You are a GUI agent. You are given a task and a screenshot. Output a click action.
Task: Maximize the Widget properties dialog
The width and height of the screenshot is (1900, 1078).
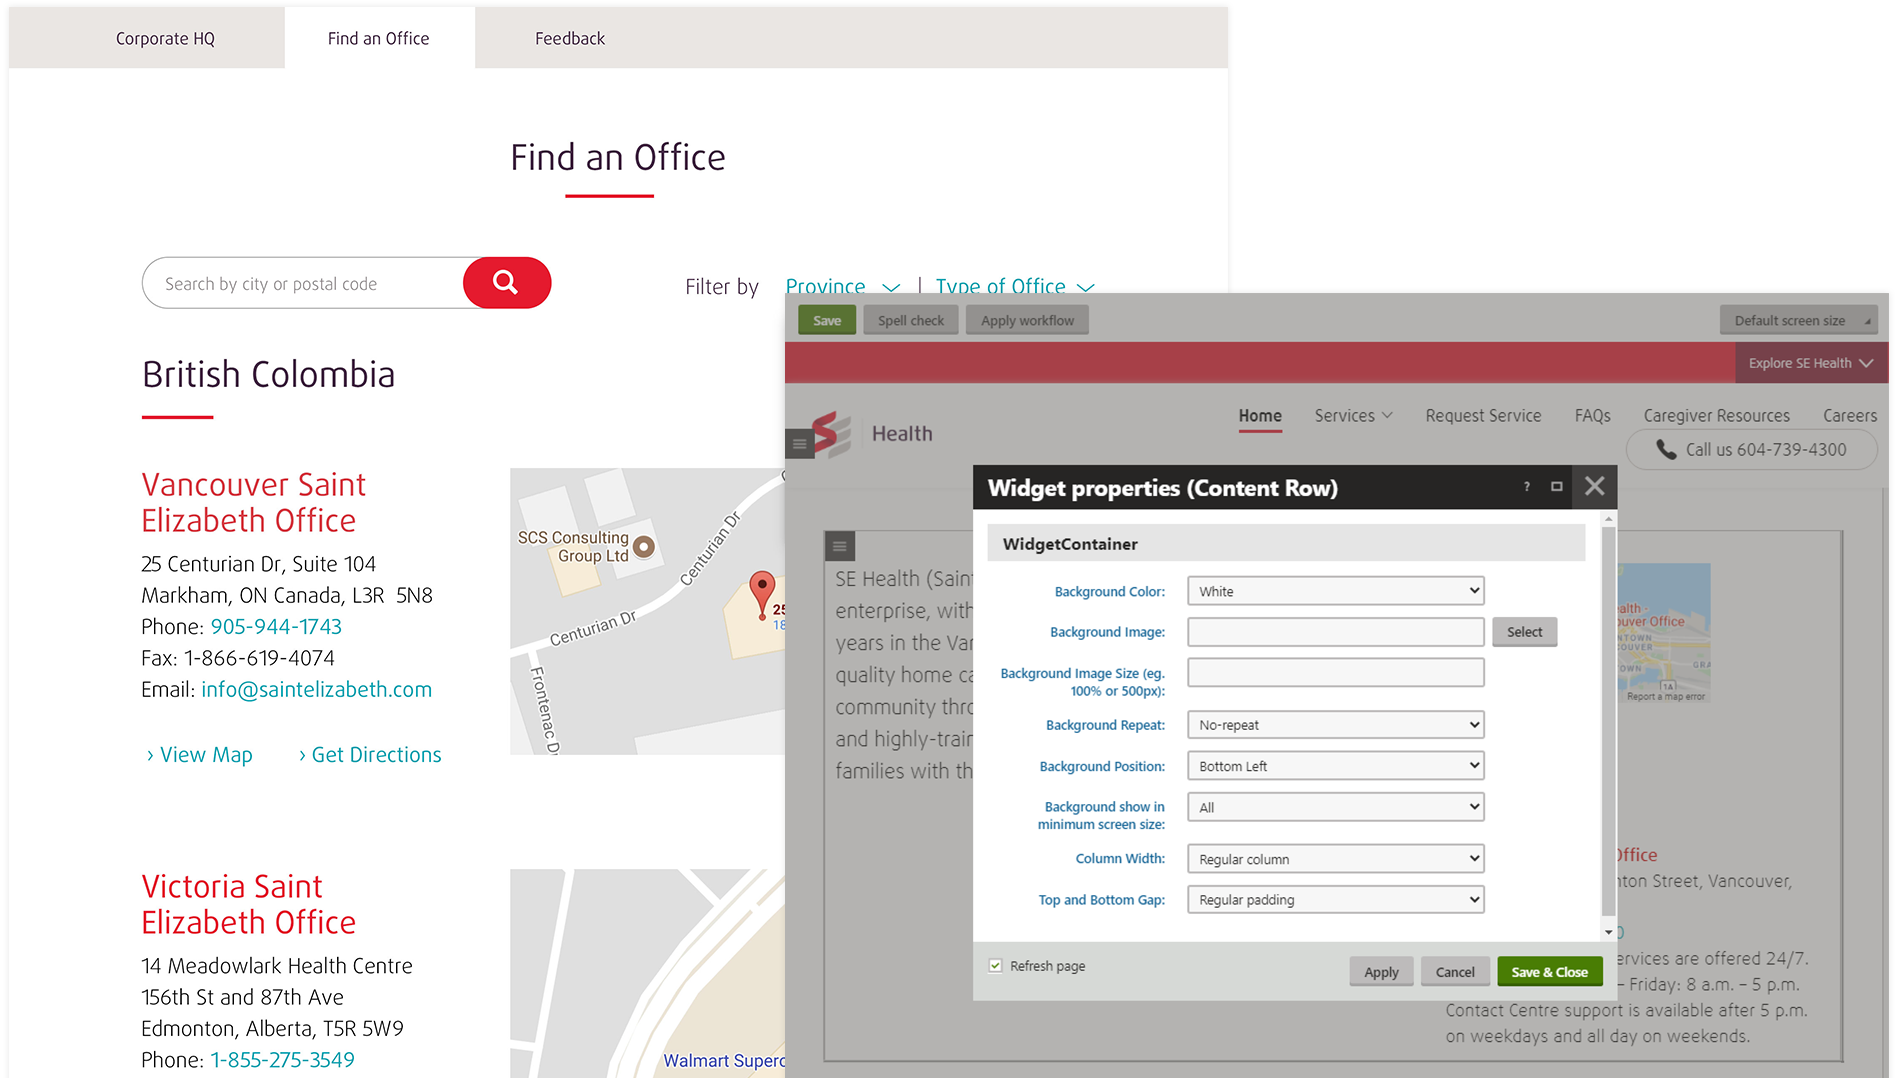(1556, 487)
